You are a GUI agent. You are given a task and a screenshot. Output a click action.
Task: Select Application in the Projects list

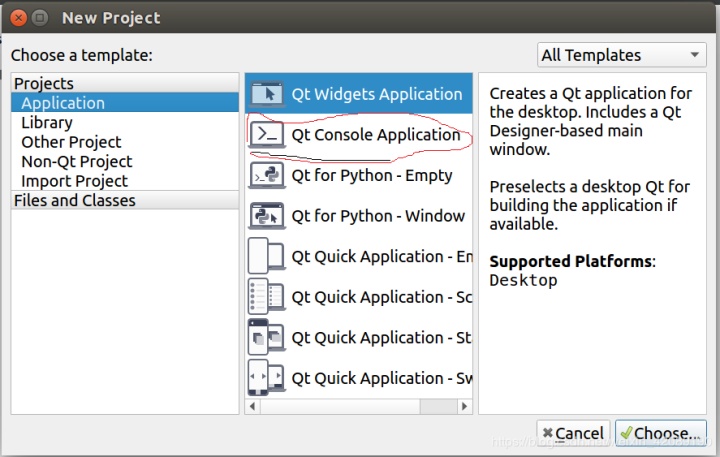125,103
